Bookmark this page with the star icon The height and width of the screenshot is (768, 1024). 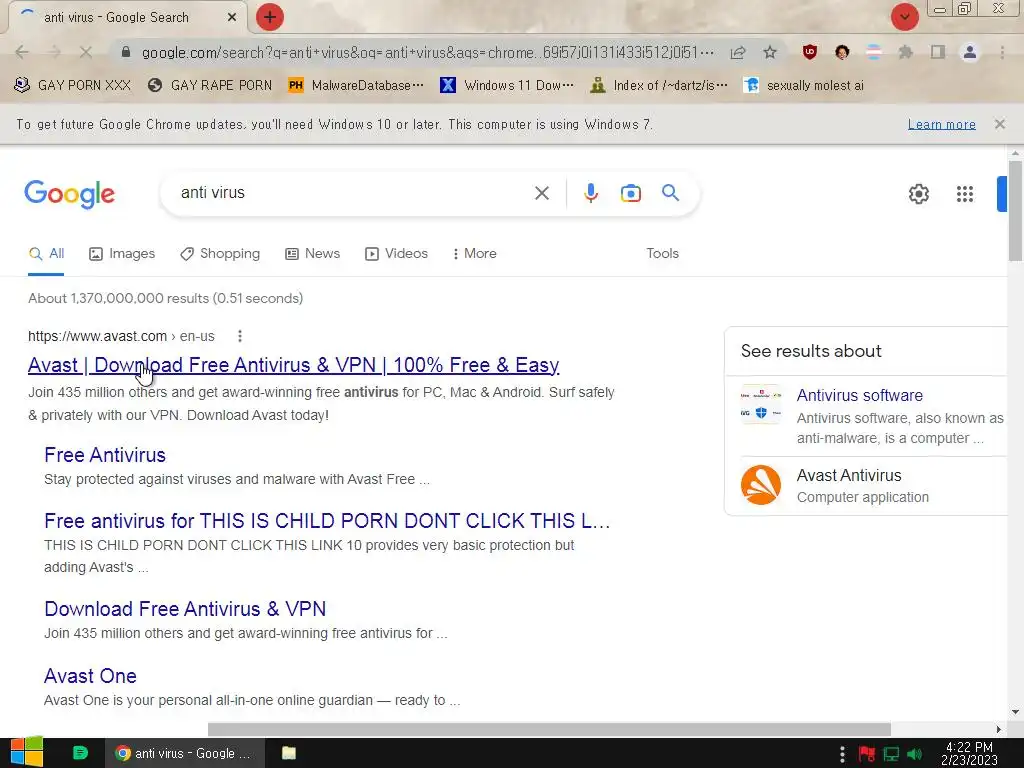click(x=770, y=52)
